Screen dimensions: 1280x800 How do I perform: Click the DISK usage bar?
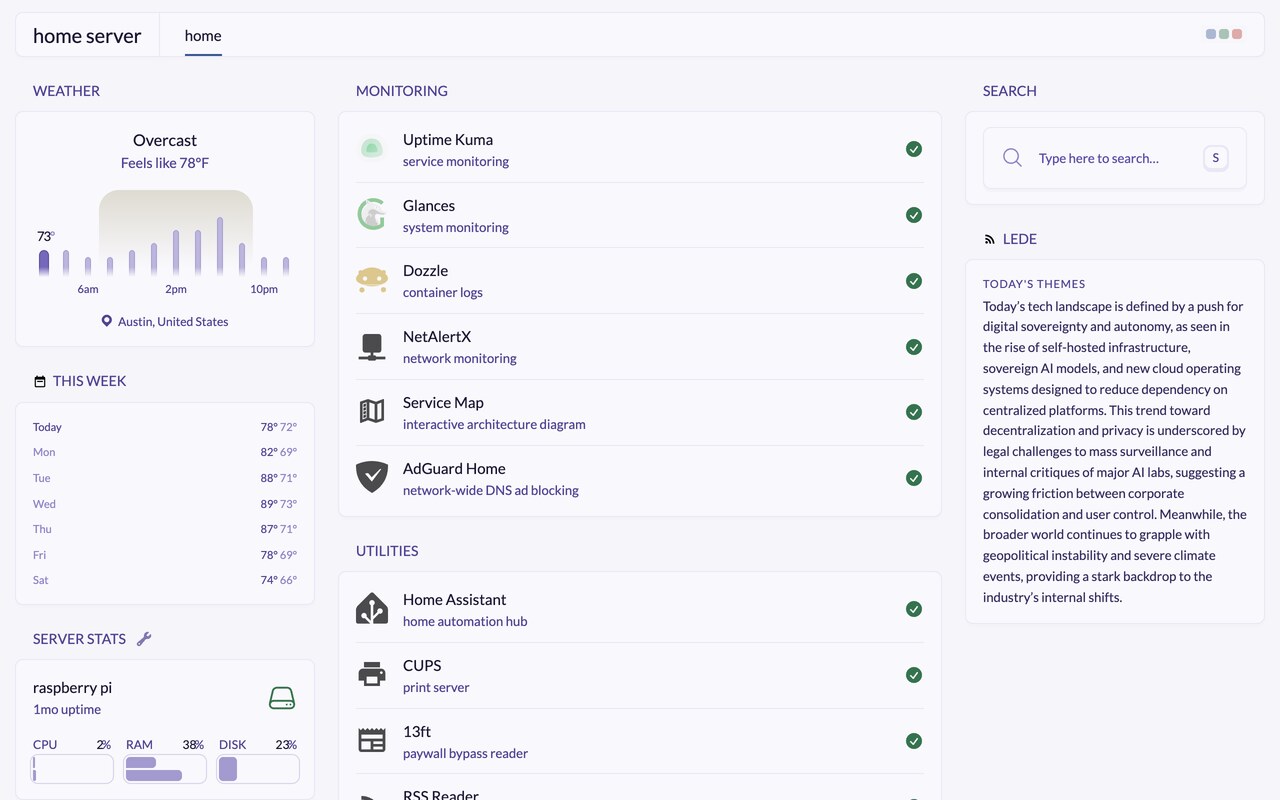click(258, 769)
